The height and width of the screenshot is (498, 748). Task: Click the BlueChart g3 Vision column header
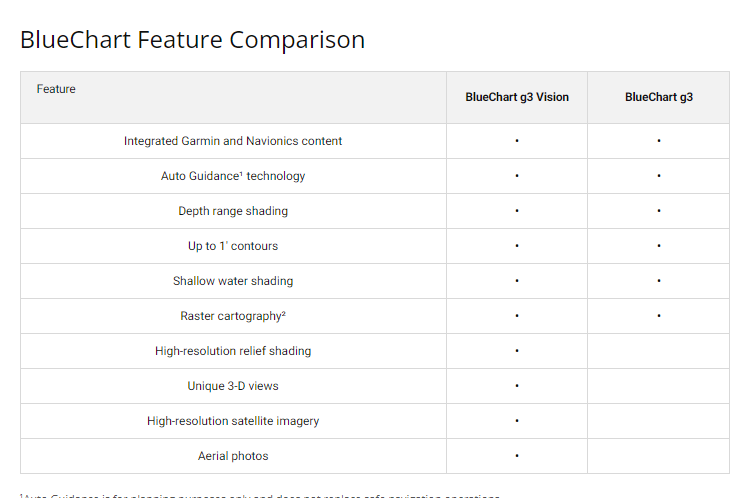(x=517, y=97)
